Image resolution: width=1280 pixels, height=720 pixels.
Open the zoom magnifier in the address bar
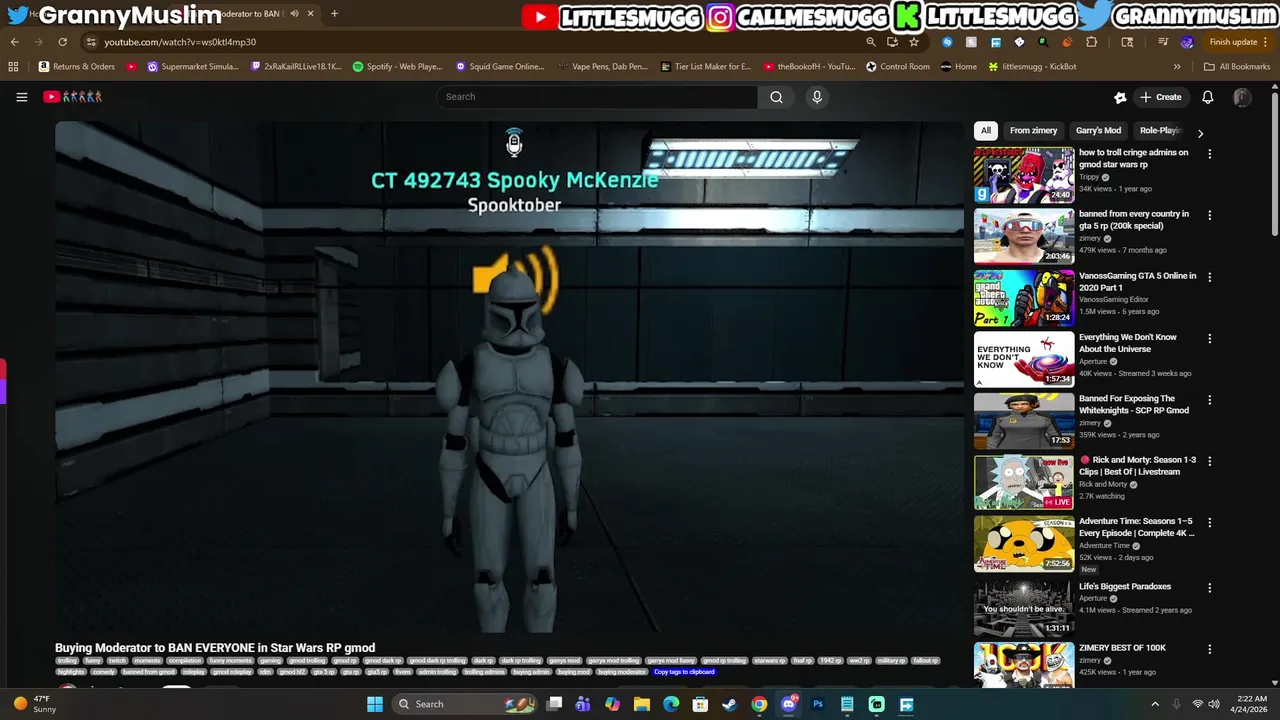[x=870, y=42]
